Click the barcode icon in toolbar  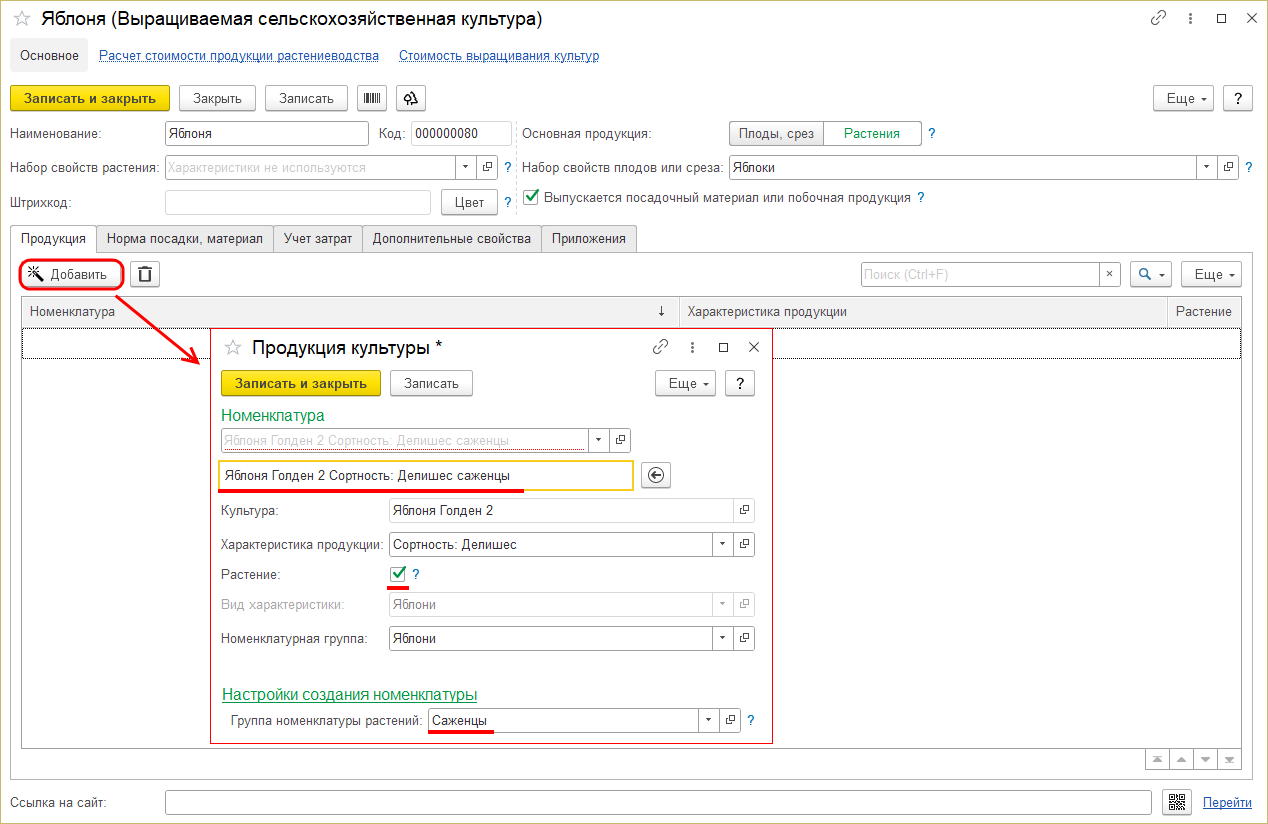(x=372, y=98)
